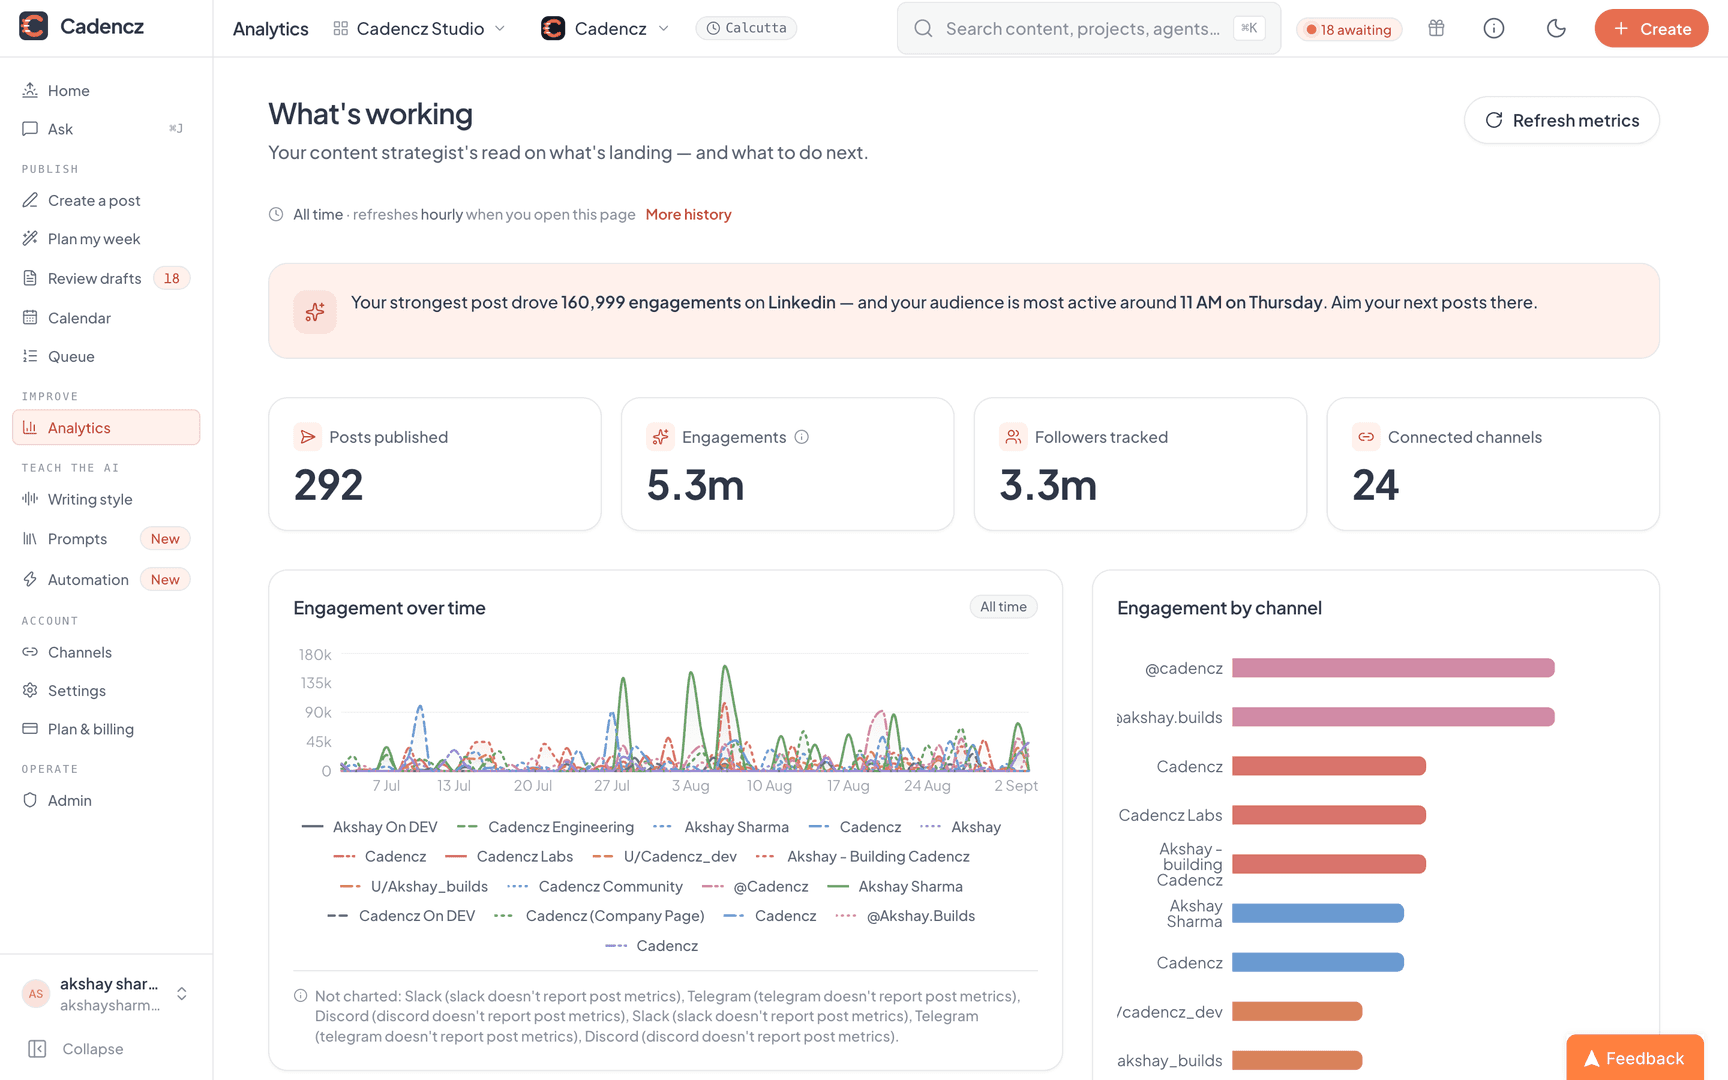Go to Queue in the sidebar
The height and width of the screenshot is (1080, 1728).
106,356
